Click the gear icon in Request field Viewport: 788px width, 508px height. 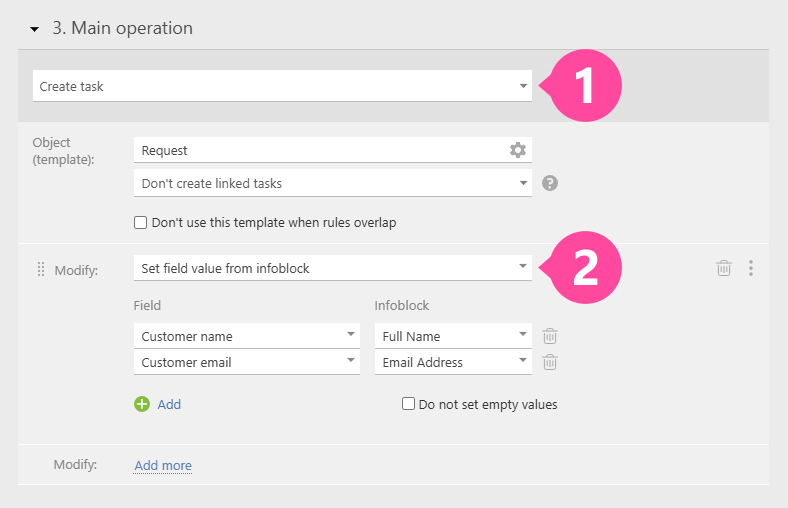pyautogui.click(x=517, y=150)
